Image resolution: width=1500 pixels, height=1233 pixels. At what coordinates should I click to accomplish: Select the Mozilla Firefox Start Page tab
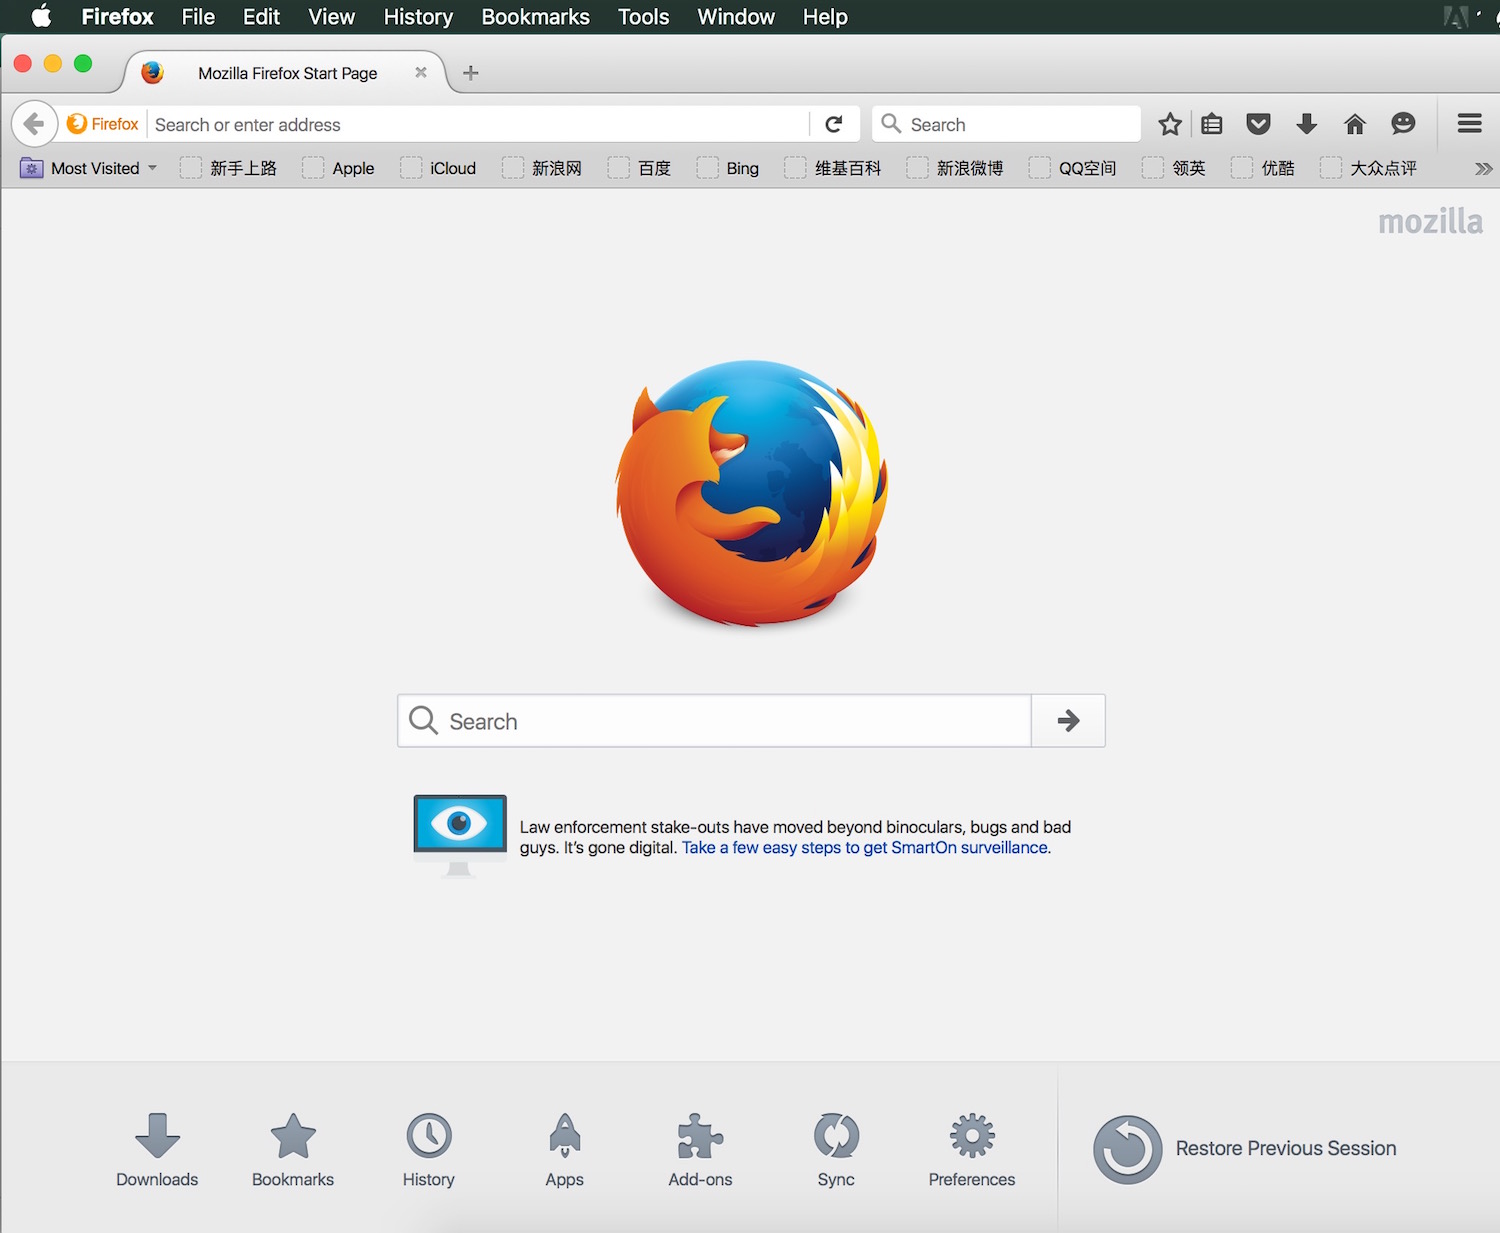click(x=287, y=73)
